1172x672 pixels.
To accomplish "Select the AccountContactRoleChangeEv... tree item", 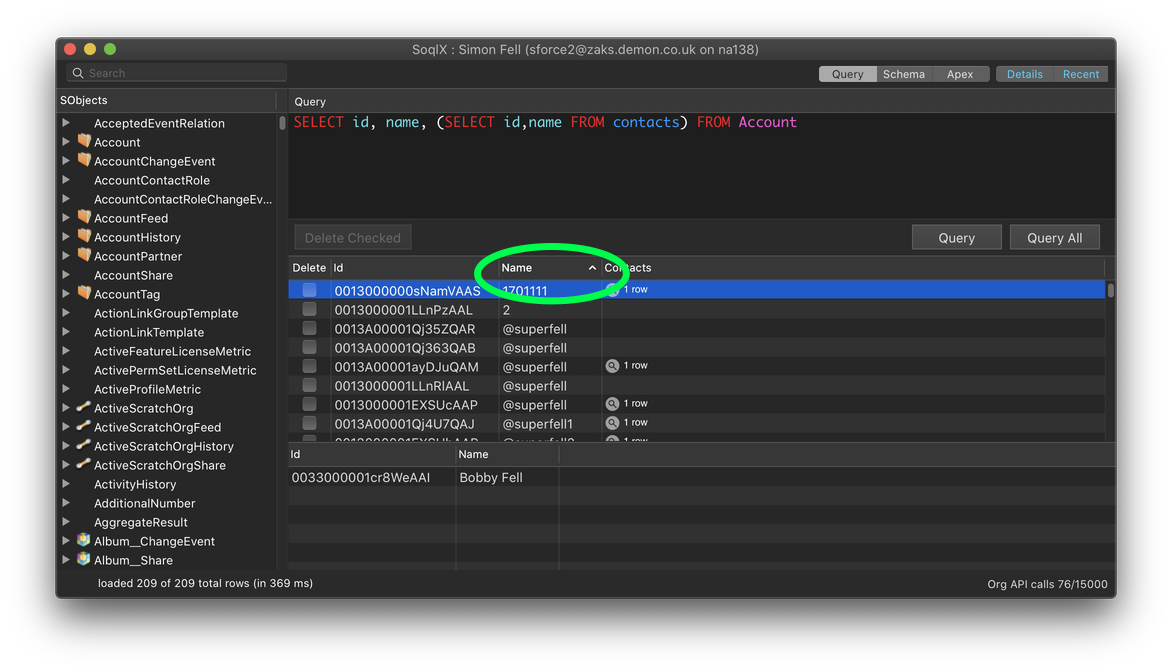I will pos(182,199).
